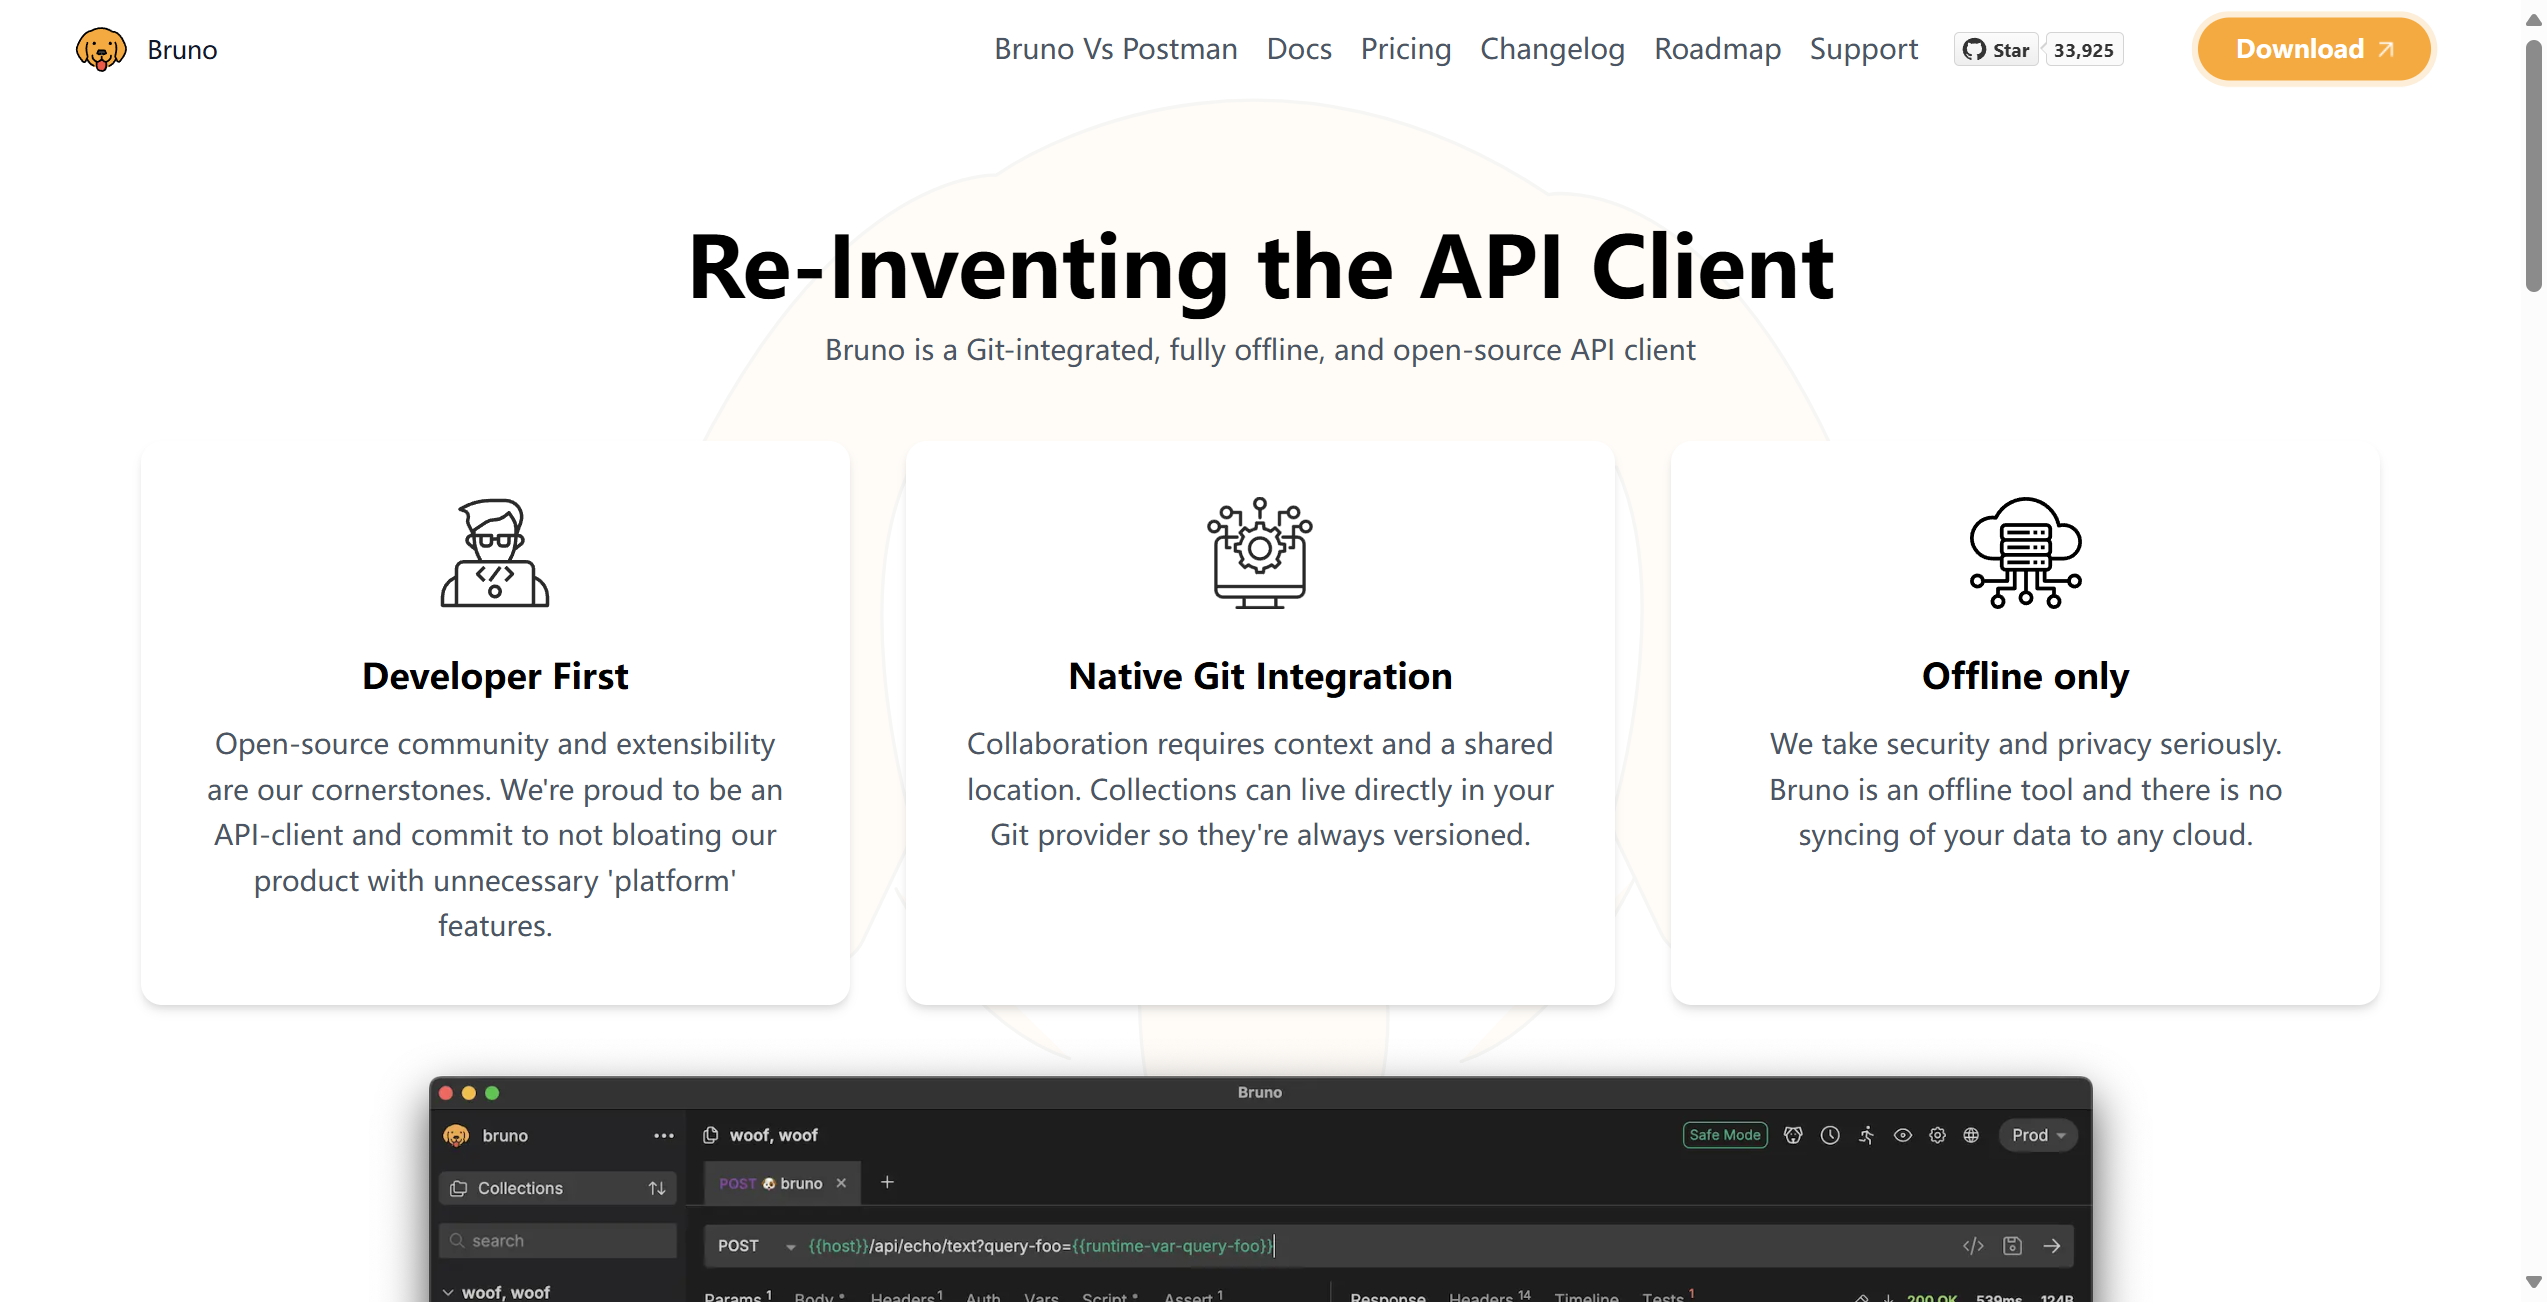
Task: Toggle response preview with the eye icon
Action: (1902, 1135)
